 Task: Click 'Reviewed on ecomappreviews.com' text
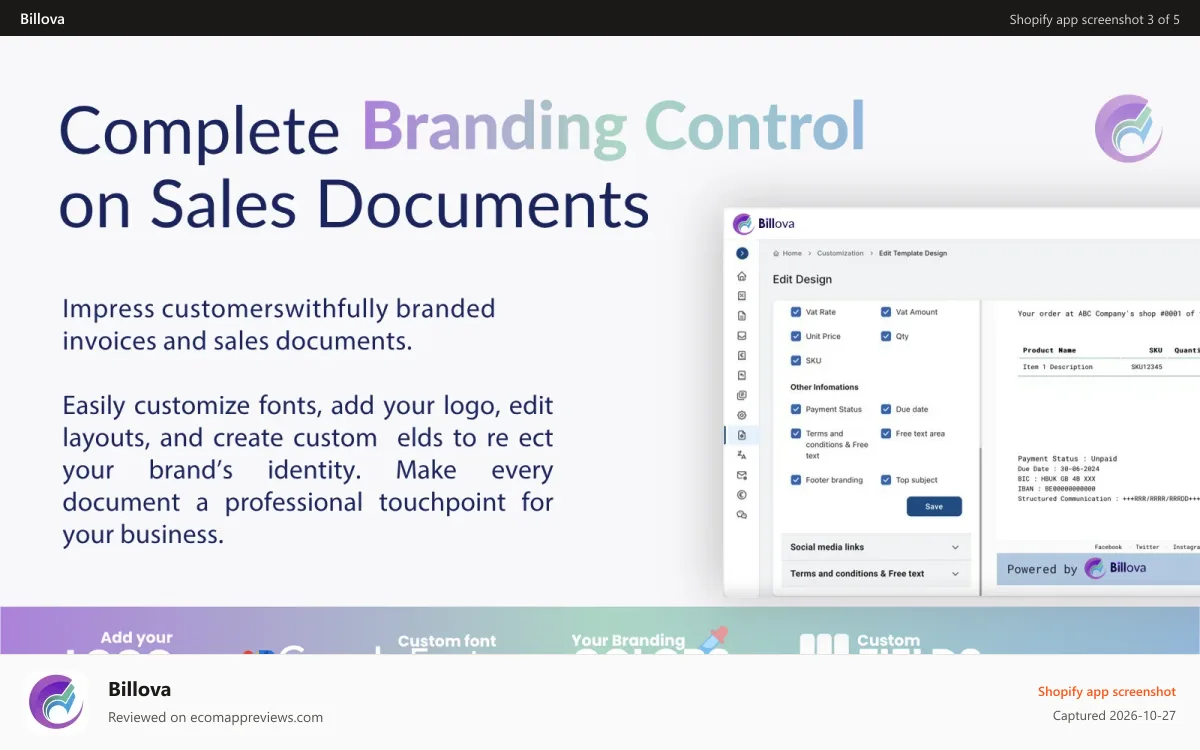click(215, 717)
